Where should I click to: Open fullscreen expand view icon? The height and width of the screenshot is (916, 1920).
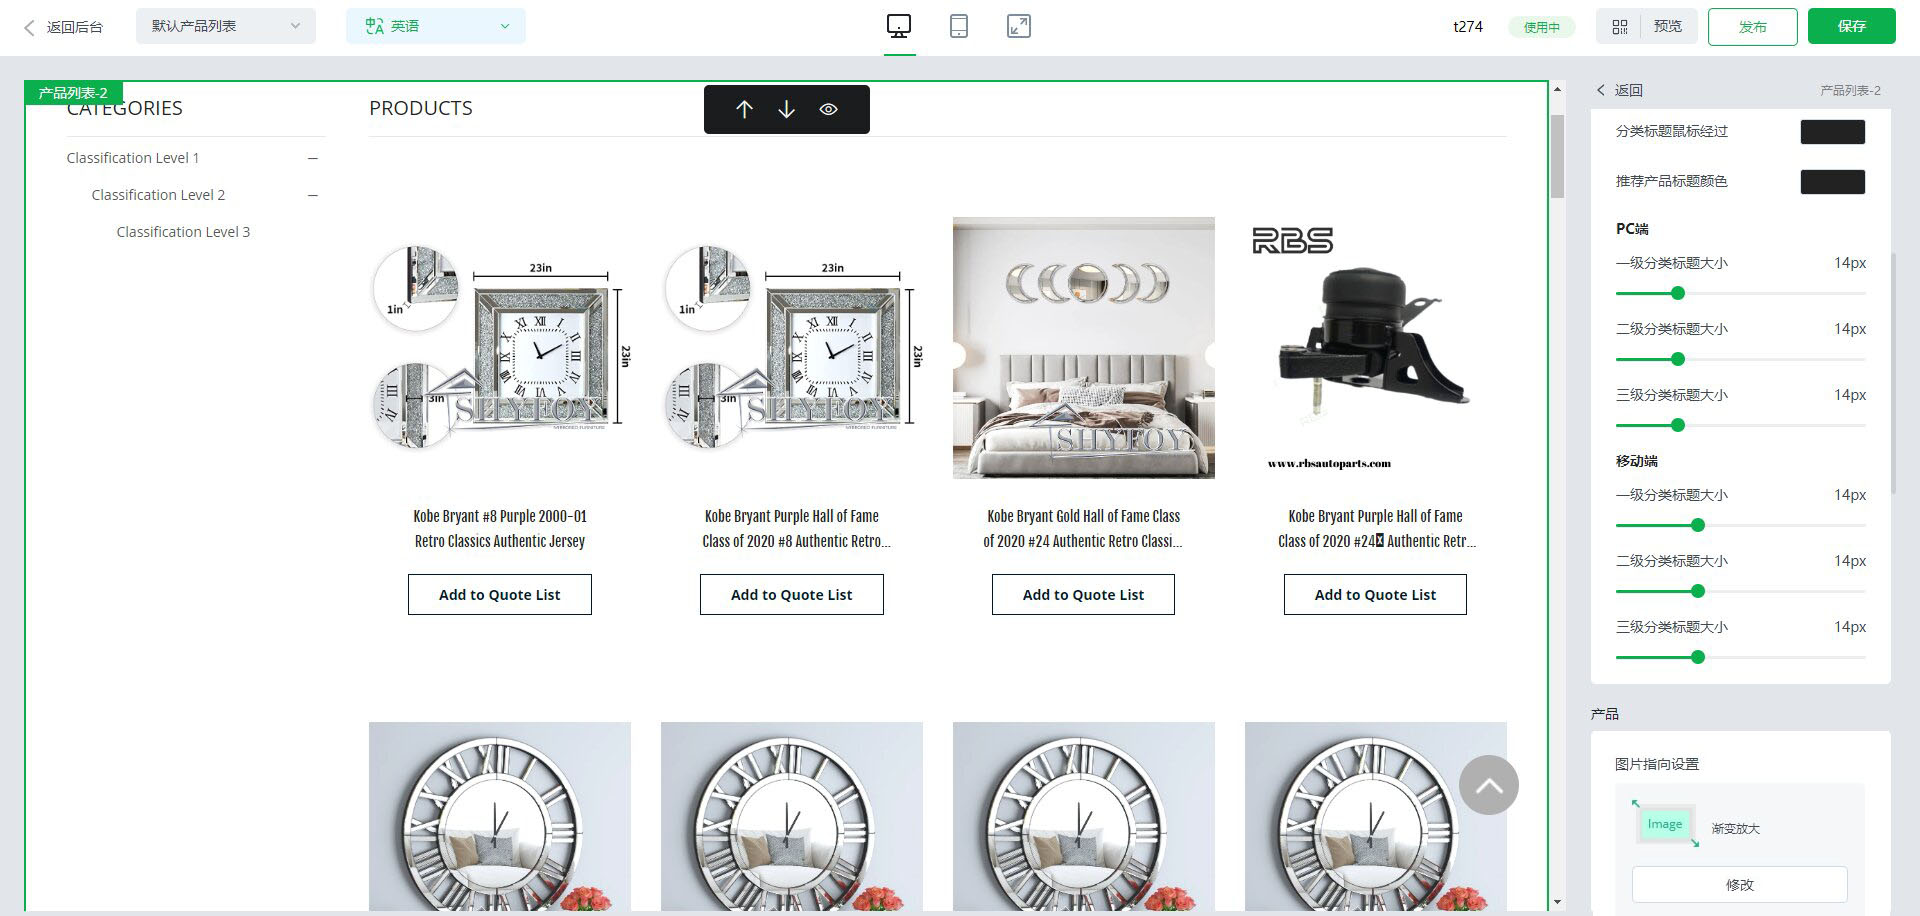click(x=1018, y=26)
